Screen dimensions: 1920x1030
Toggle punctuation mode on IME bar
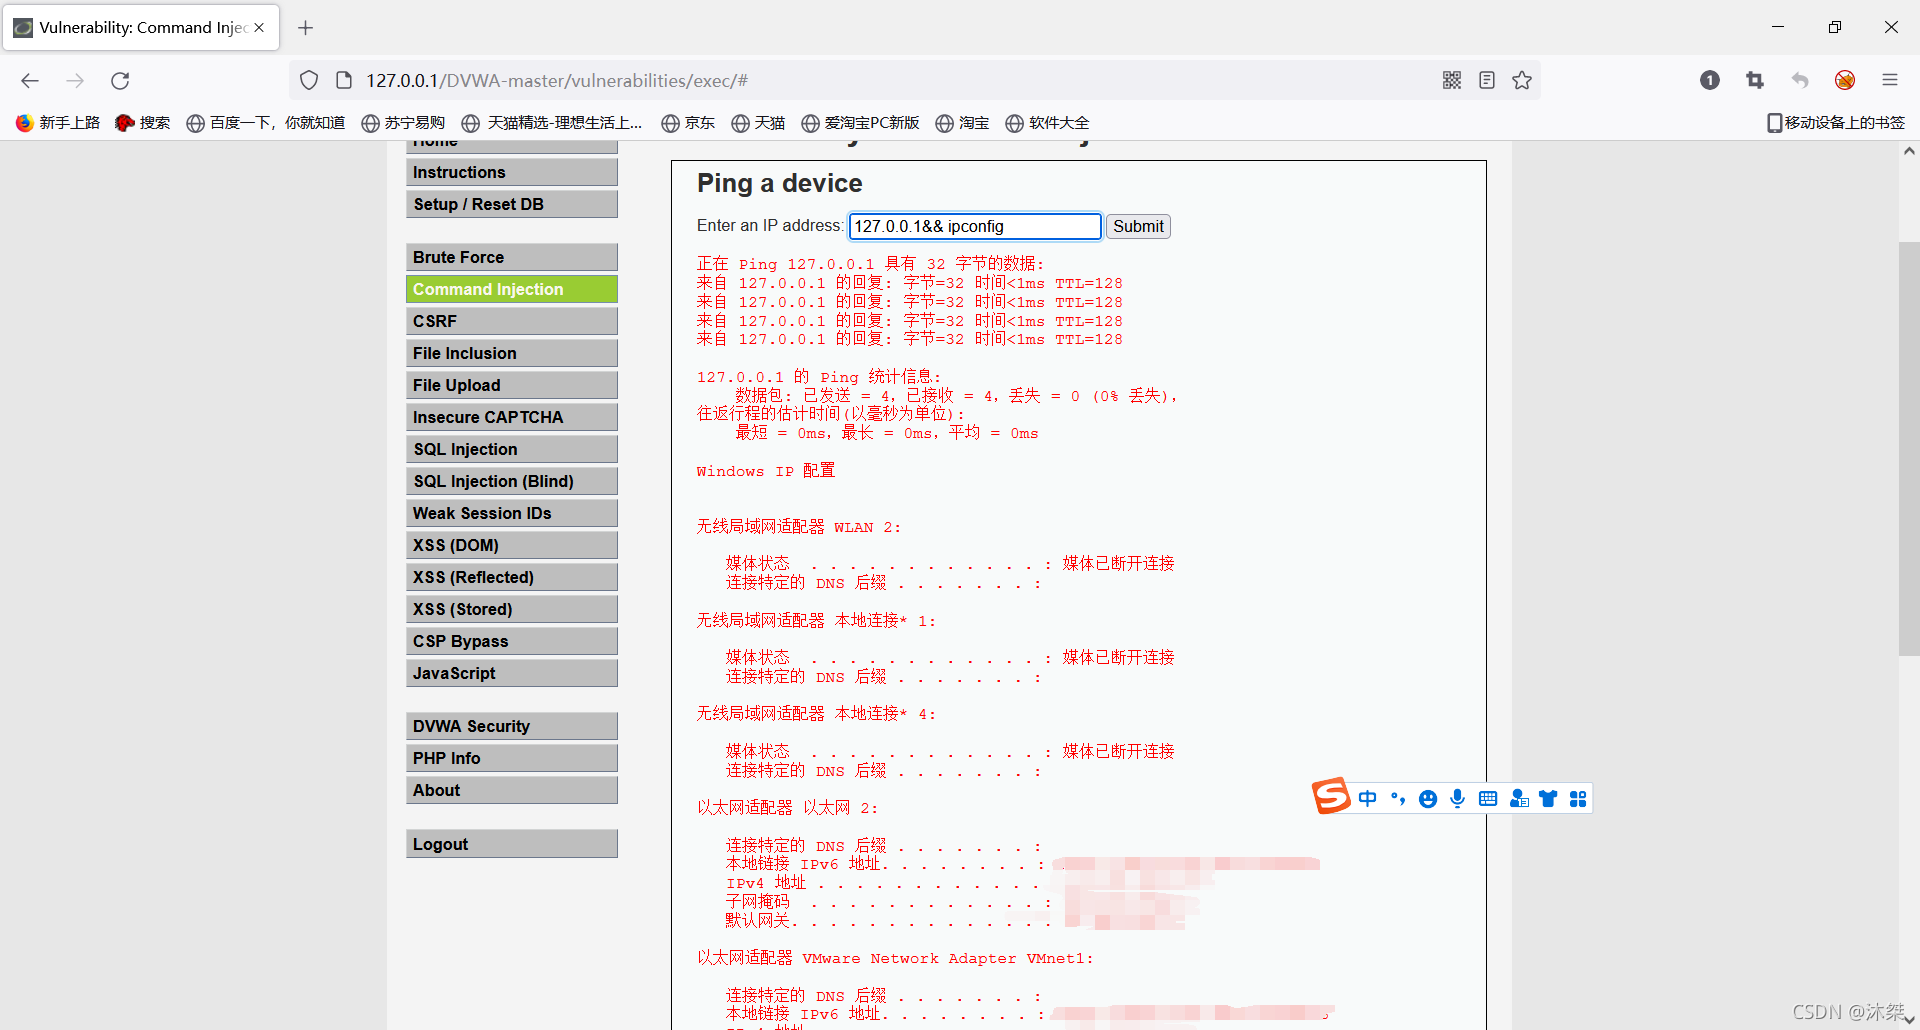(1398, 798)
